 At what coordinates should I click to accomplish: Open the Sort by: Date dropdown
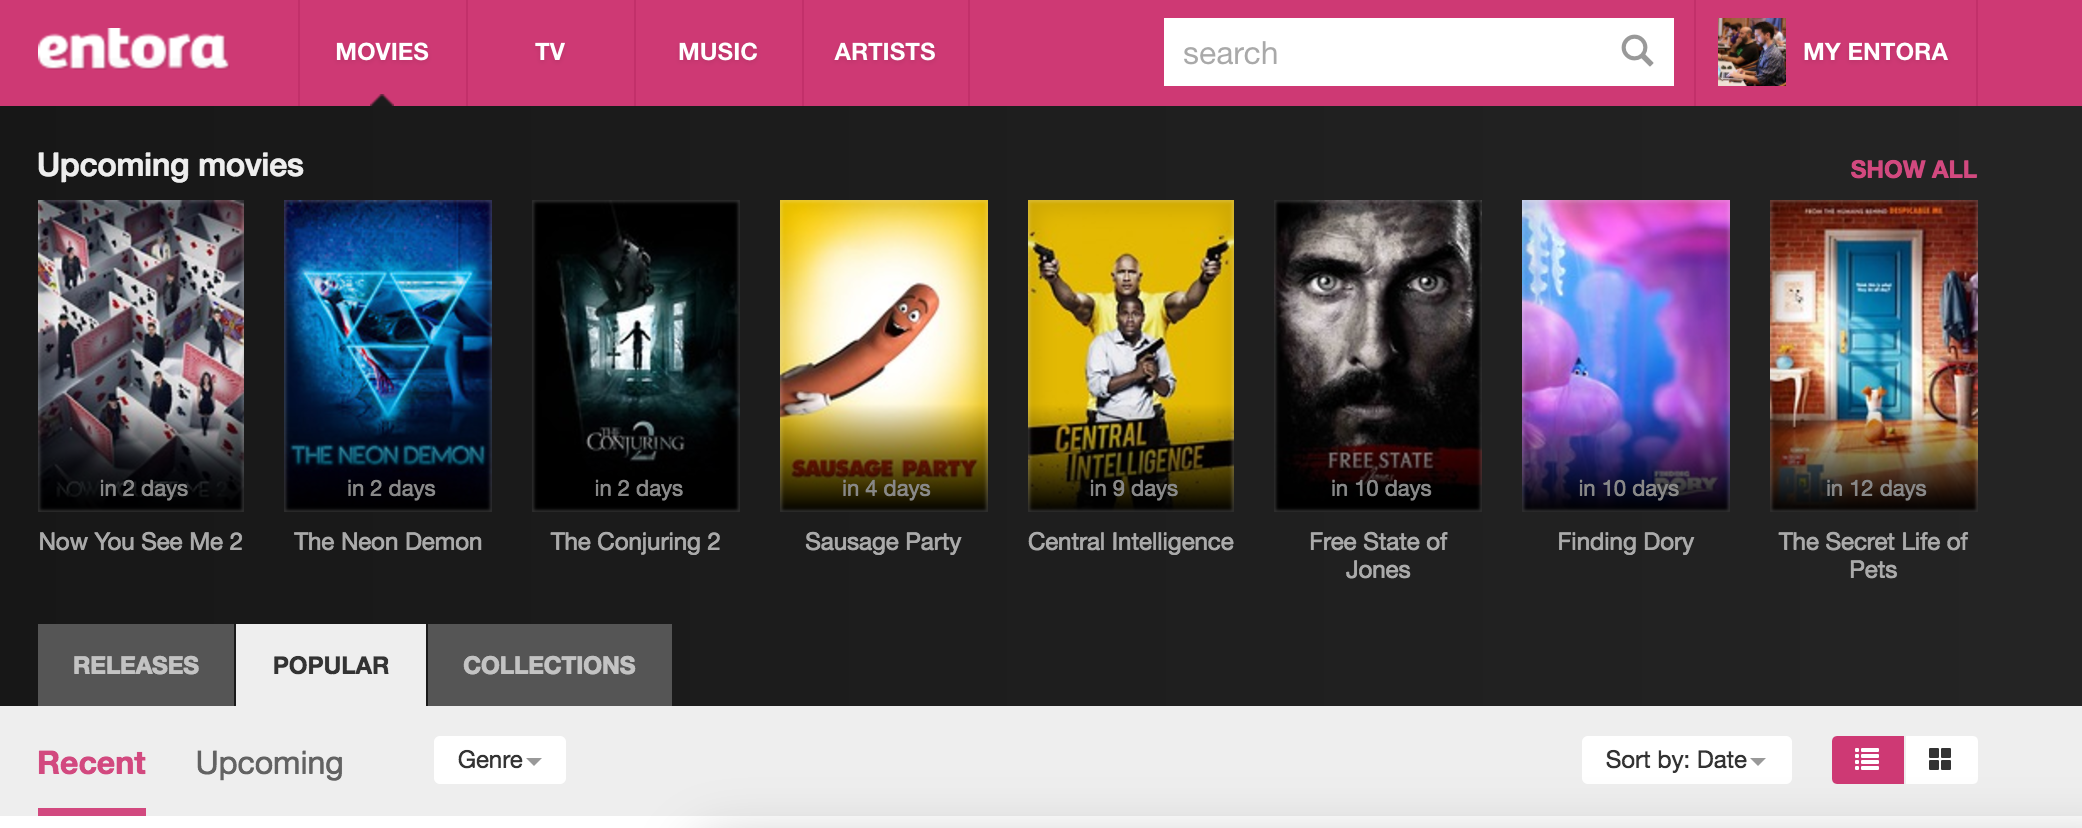pyautogui.click(x=1686, y=760)
